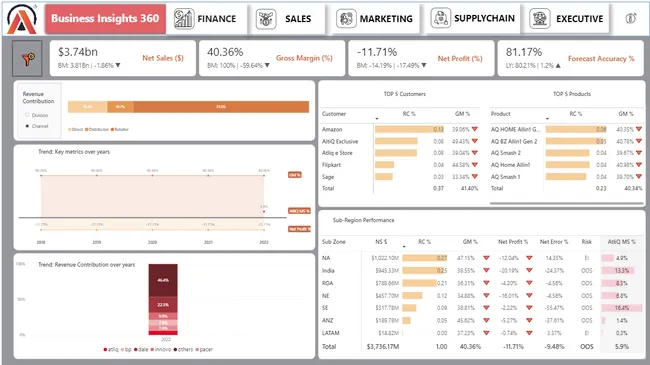The width and height of the screenshot is (650, 365).
Task: Click the 46.4% segment of 2022 column
Action: click(163, 280)
